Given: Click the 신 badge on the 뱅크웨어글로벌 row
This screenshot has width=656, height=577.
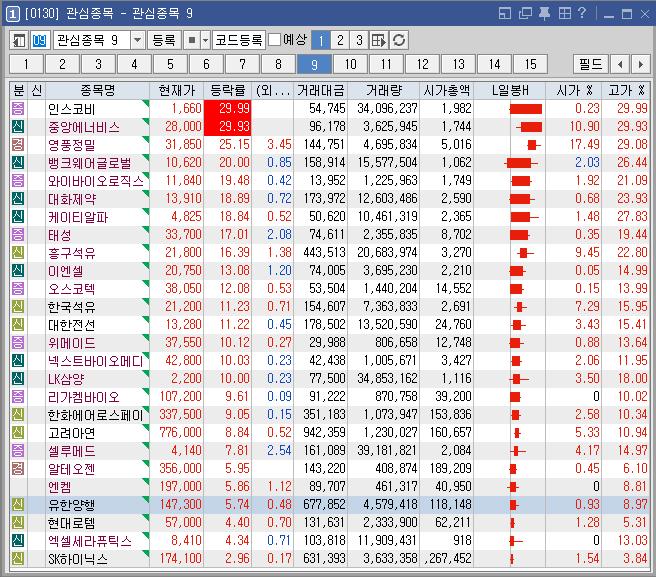Looking at the screenshot, I should (18, 162).
